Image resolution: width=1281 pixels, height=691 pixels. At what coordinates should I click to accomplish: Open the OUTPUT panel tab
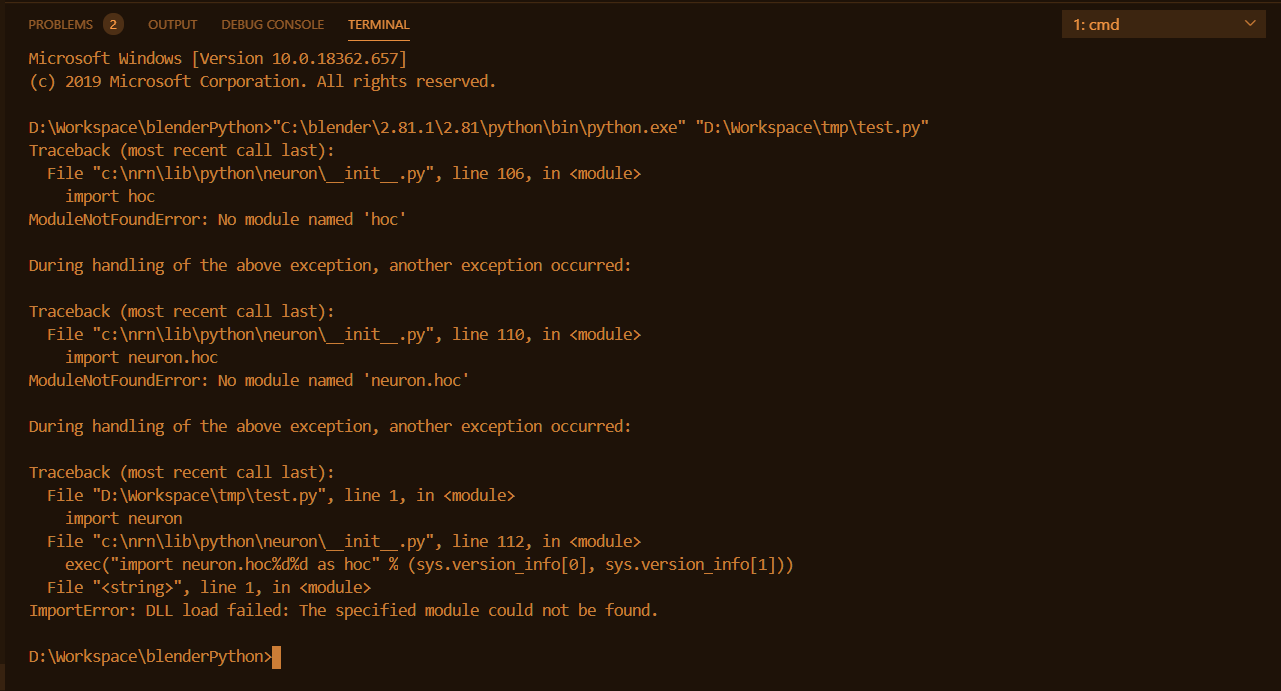click(171, 24)
